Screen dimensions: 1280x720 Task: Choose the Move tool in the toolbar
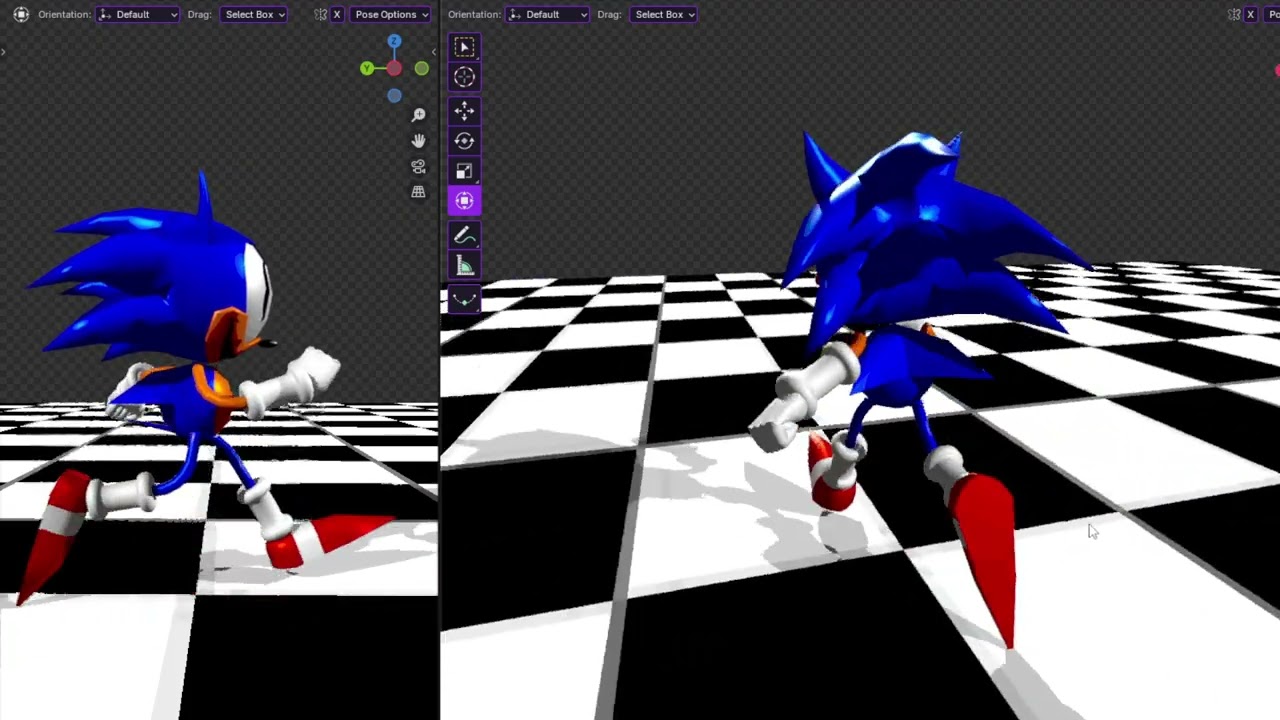[464, 111]
